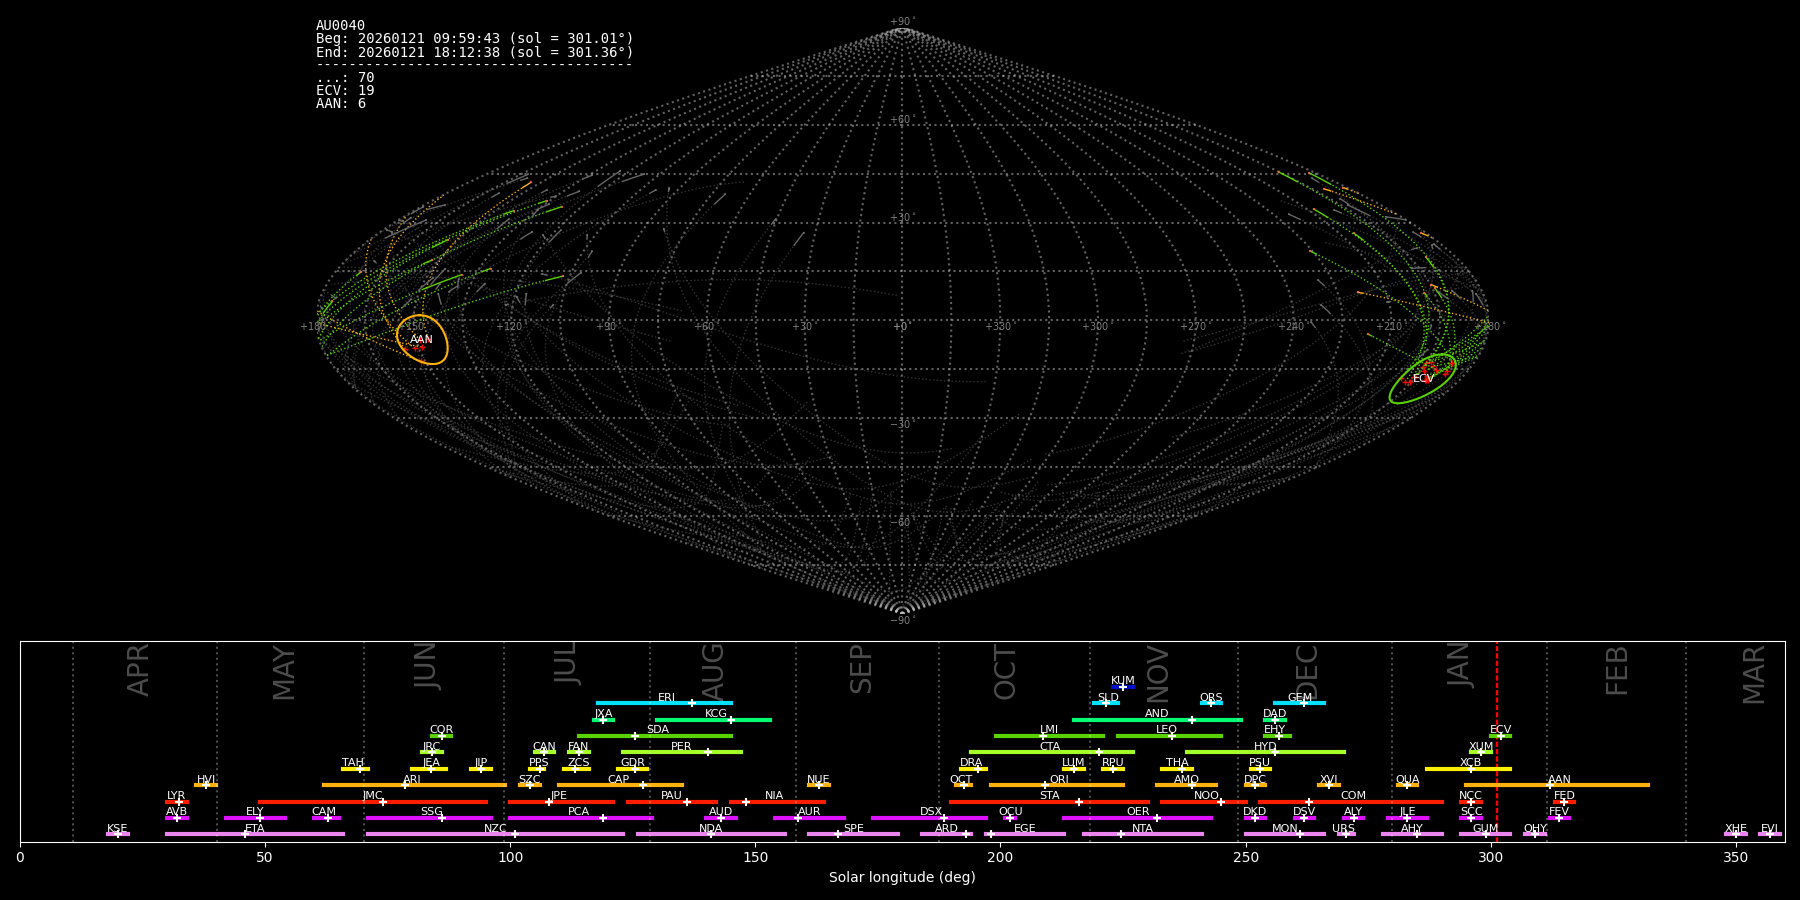Click the NTA shower label in timeline

click(x=1142, y=829)
